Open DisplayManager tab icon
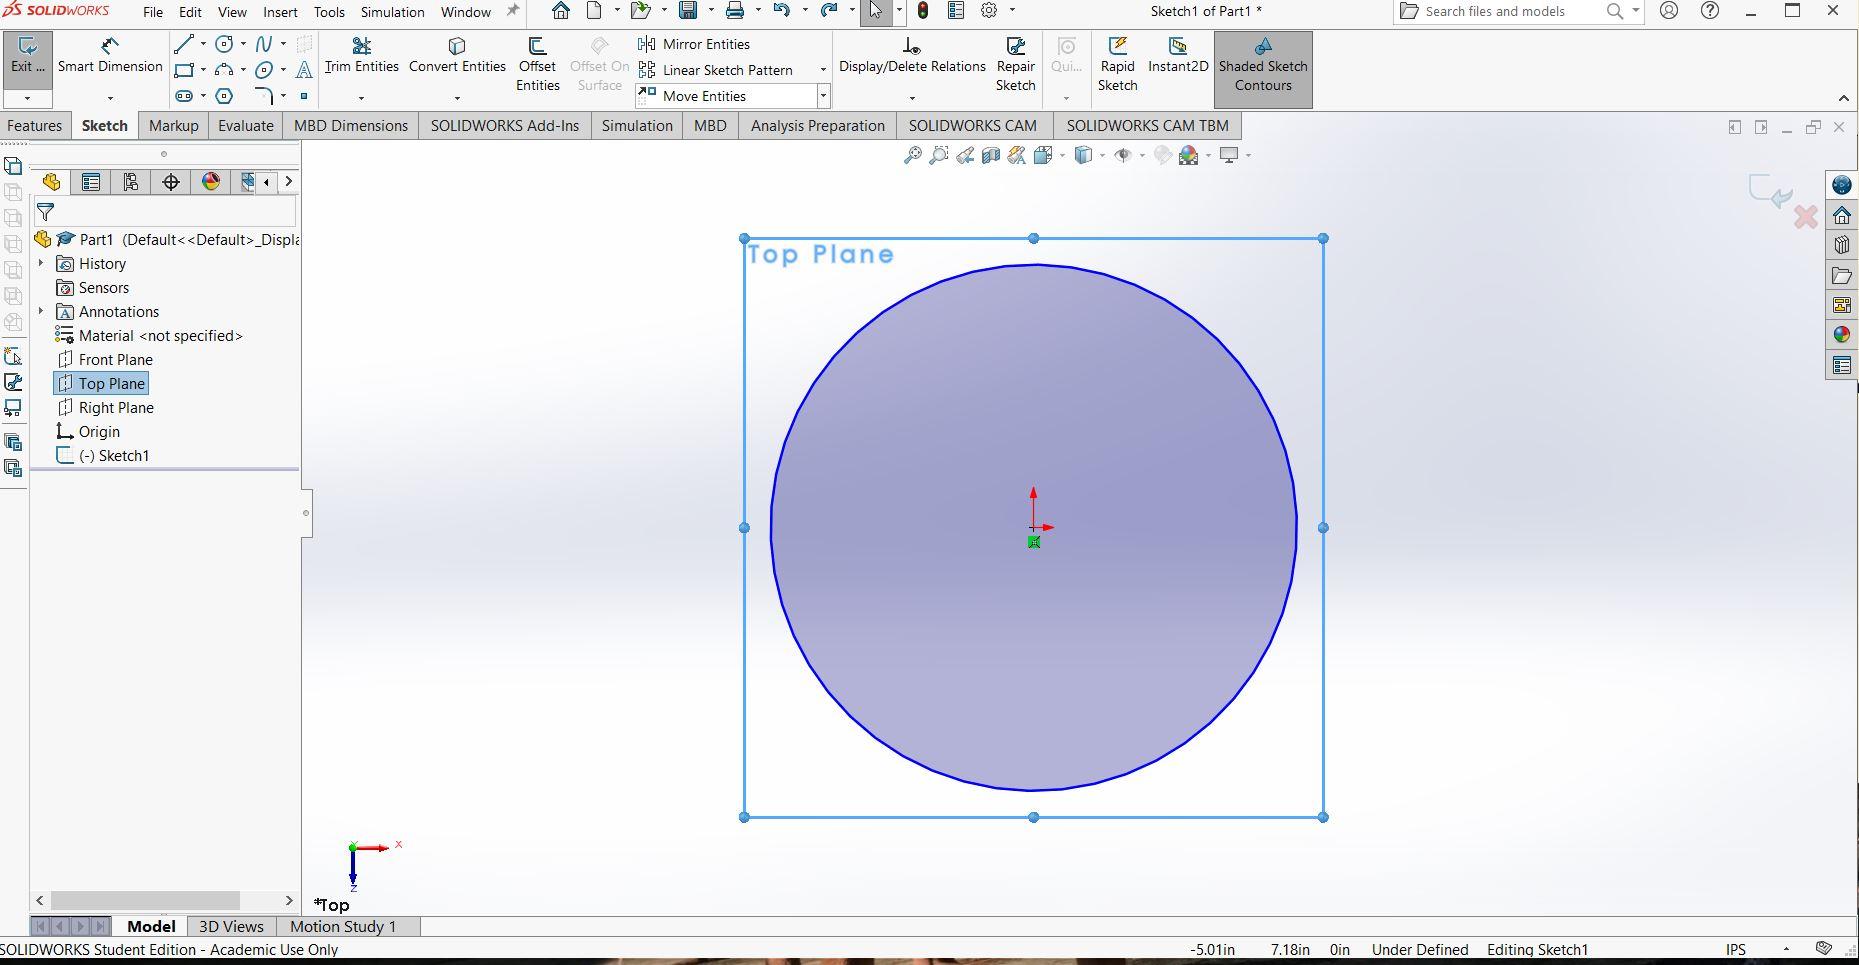 (211, 182)
